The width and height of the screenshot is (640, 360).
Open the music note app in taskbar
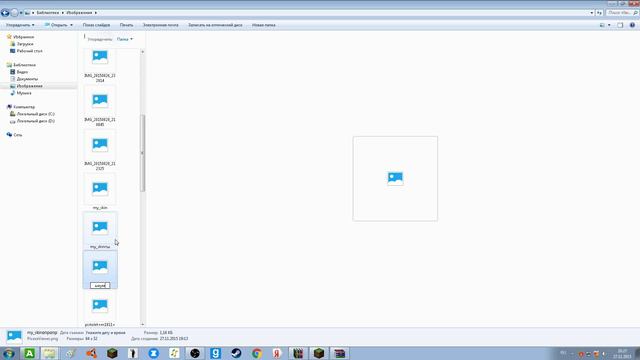click(x=174, y=353)
